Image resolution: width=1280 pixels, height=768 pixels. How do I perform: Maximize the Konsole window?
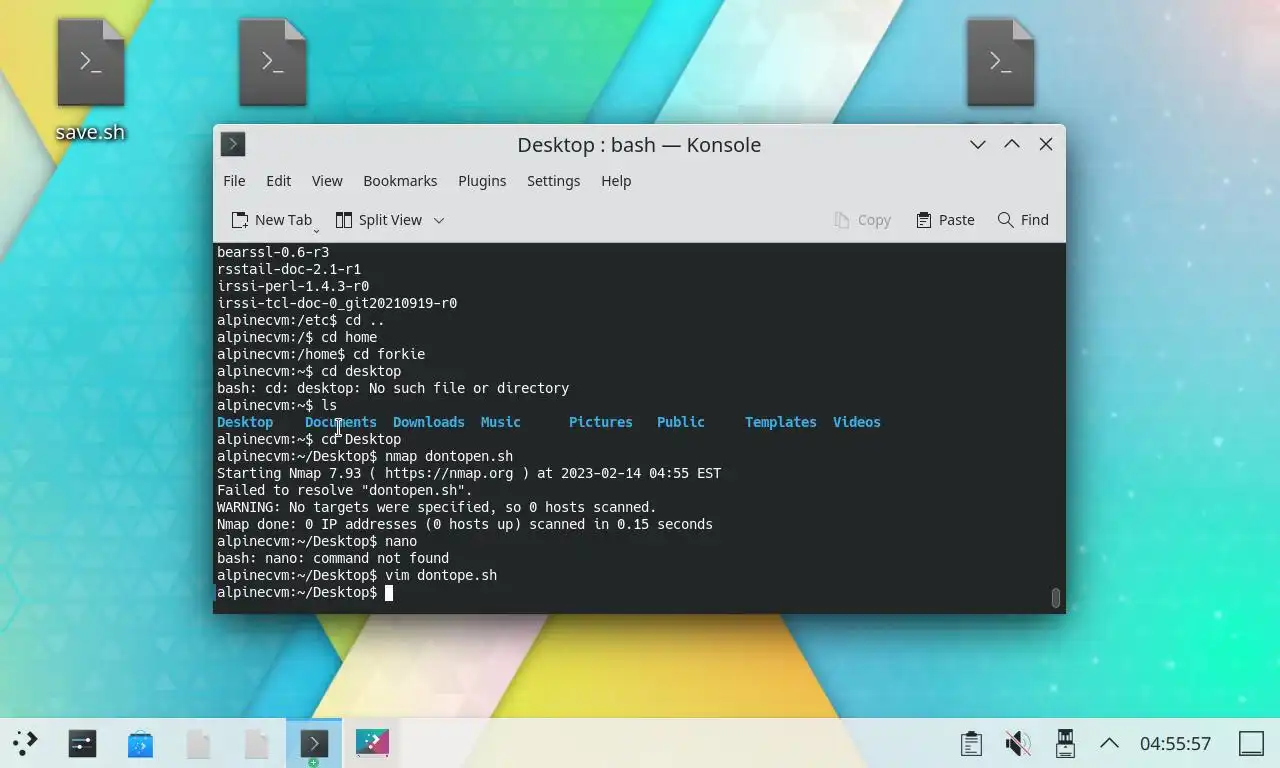pyautogui.click(x=1012, y=144)
